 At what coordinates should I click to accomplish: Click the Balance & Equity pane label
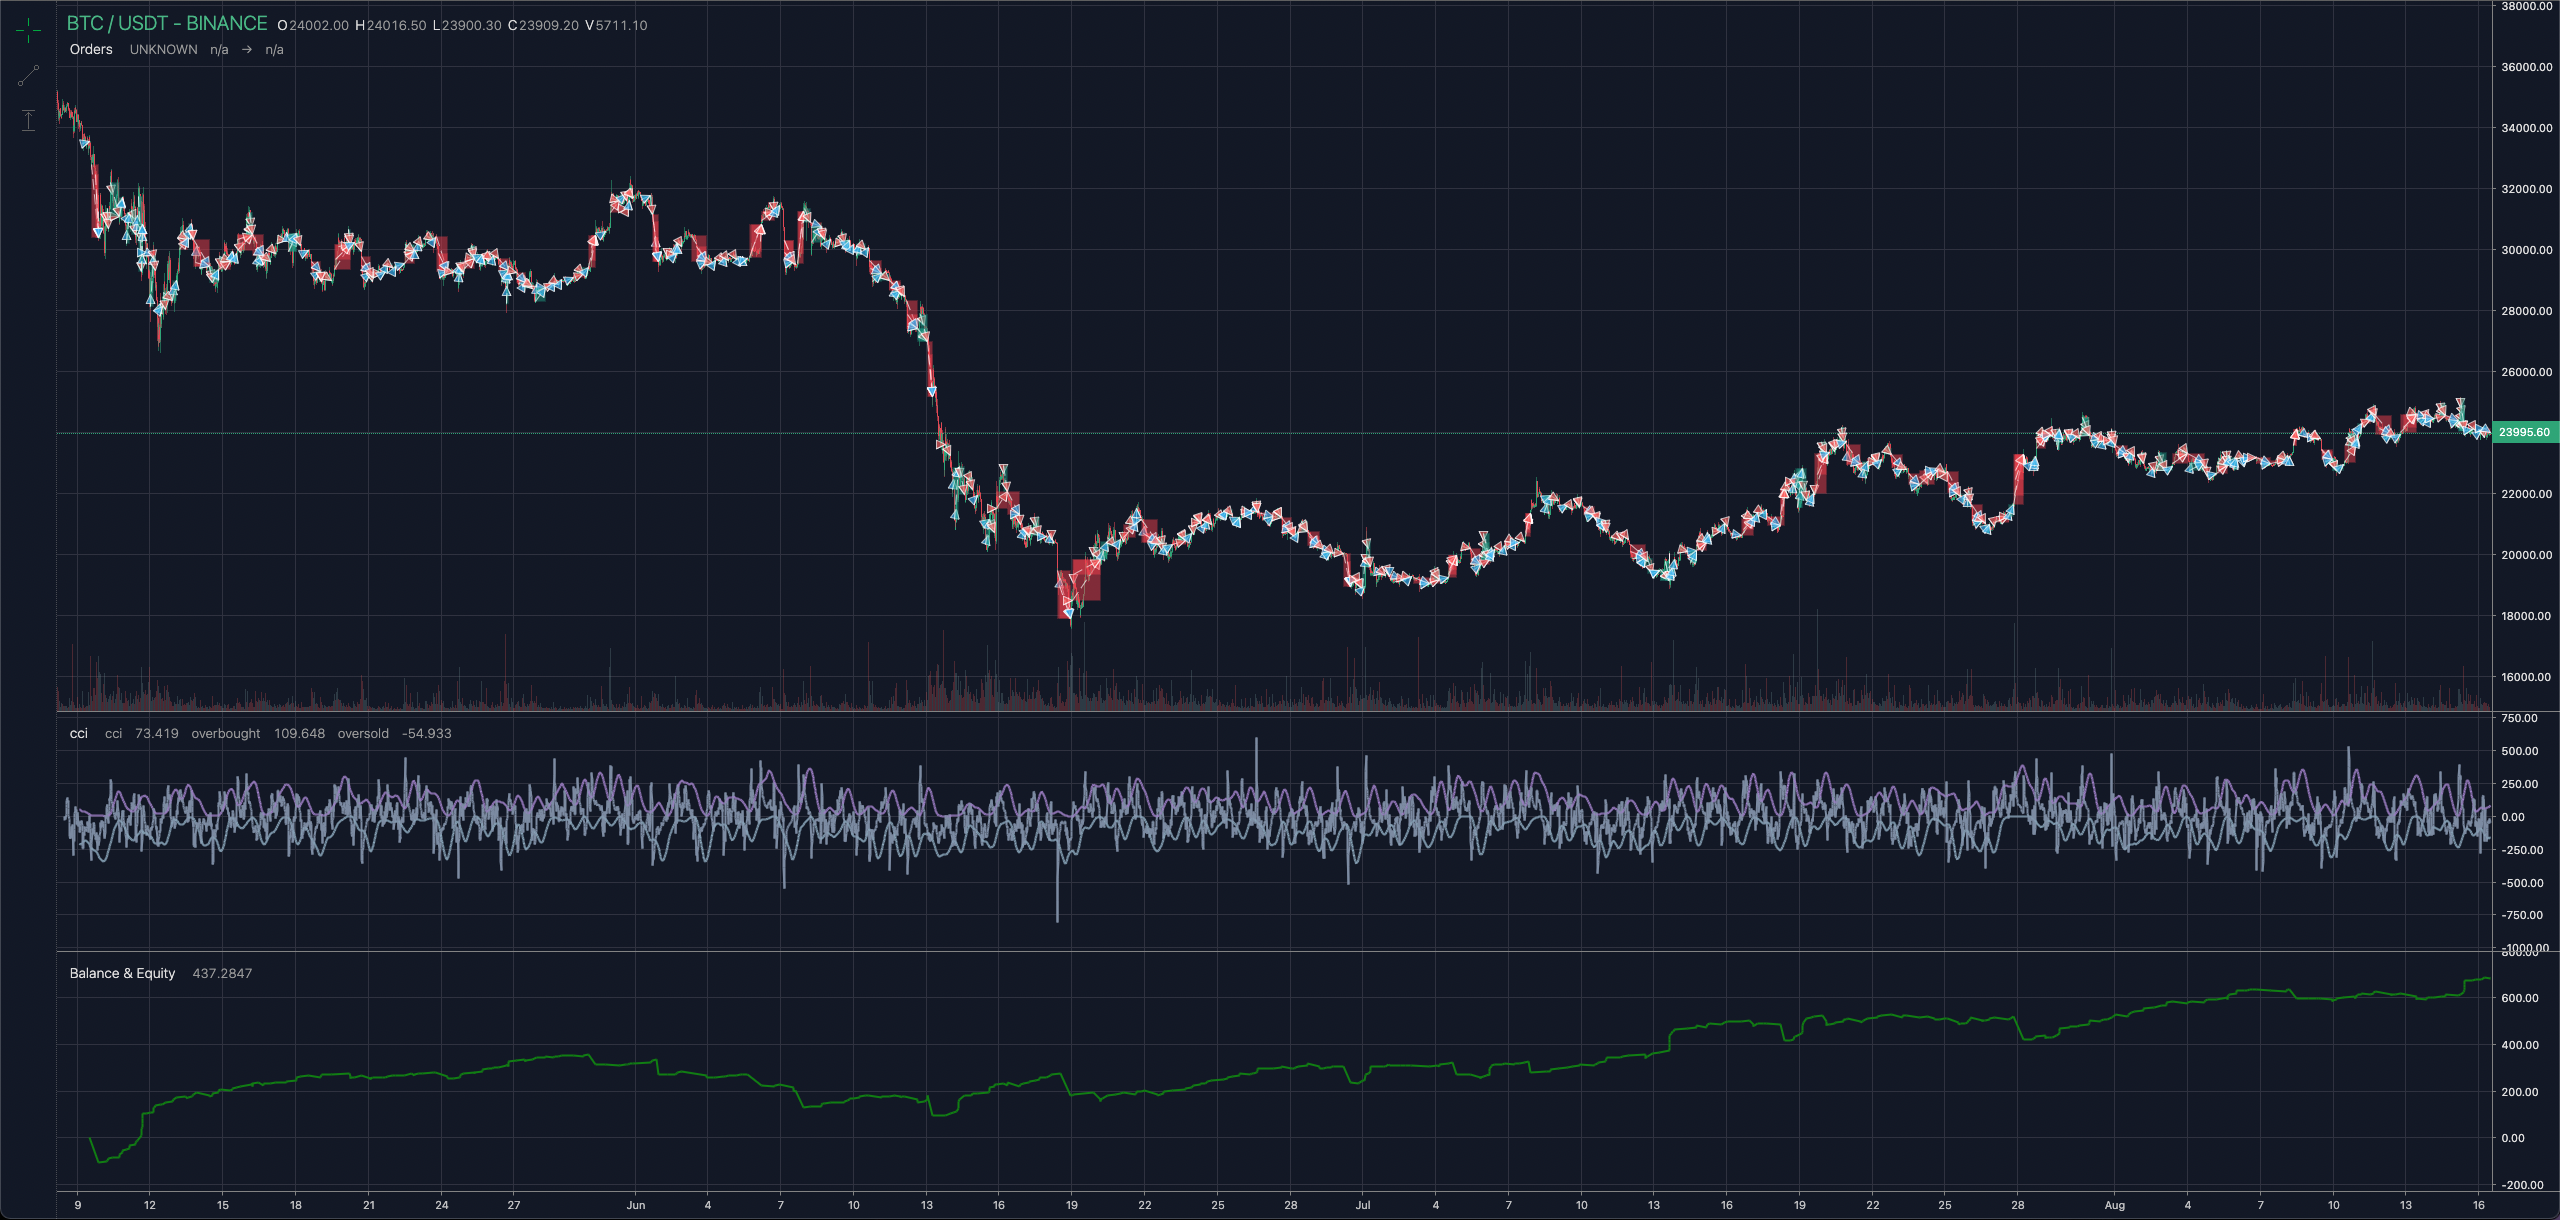pos(122,974)
